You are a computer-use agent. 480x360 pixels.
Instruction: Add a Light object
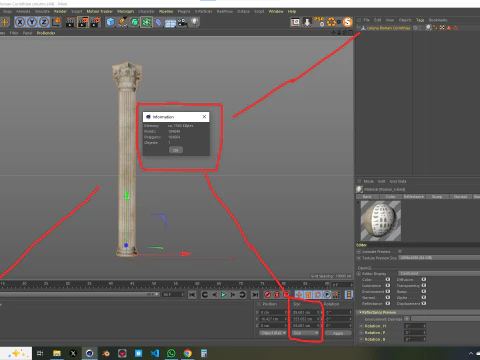point(194,22)
